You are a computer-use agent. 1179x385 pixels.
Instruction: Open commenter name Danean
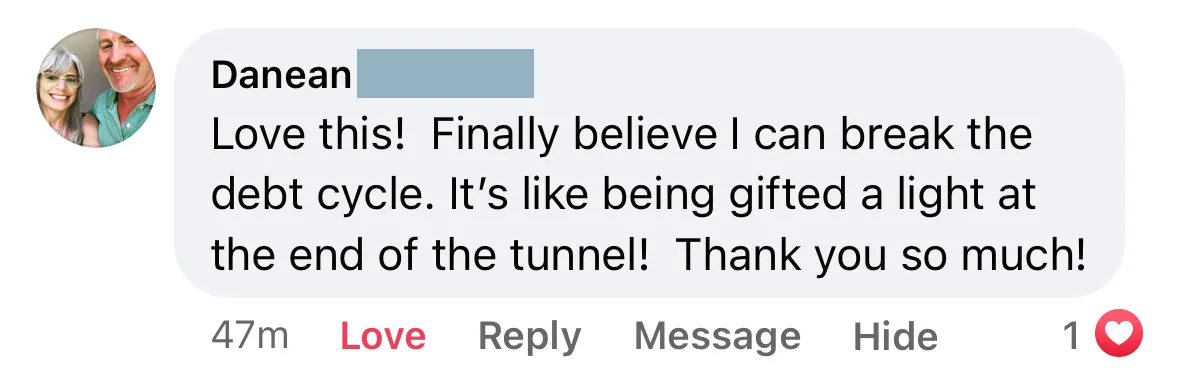click(281, 76)
